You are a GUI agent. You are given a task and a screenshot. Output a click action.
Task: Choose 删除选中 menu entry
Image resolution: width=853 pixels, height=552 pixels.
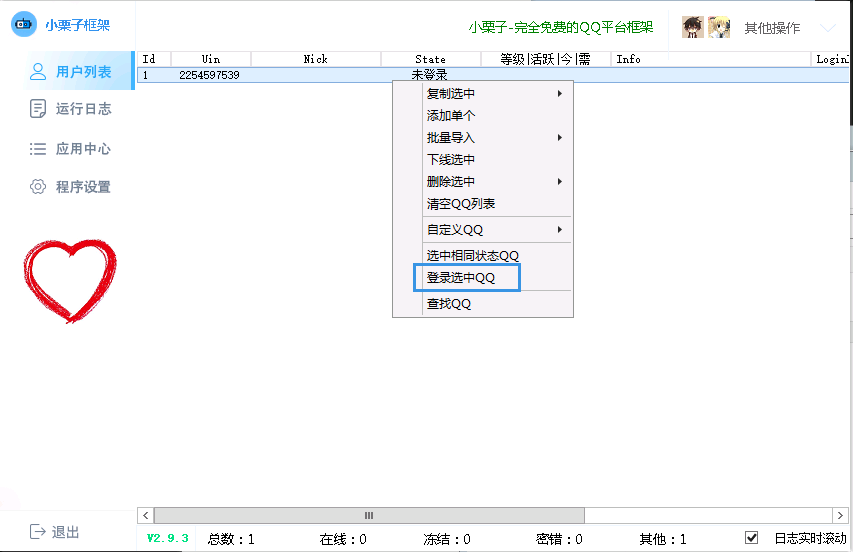450,182
